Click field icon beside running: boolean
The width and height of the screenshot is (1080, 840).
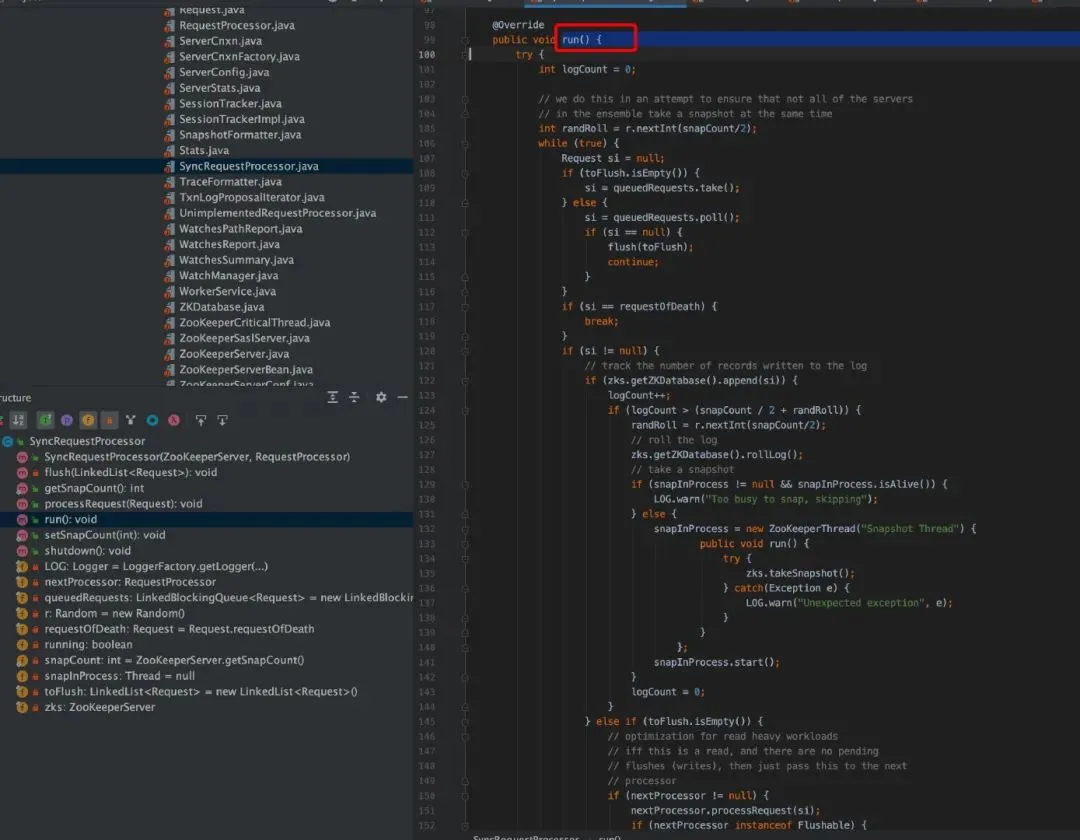click(x=22, y=645)
